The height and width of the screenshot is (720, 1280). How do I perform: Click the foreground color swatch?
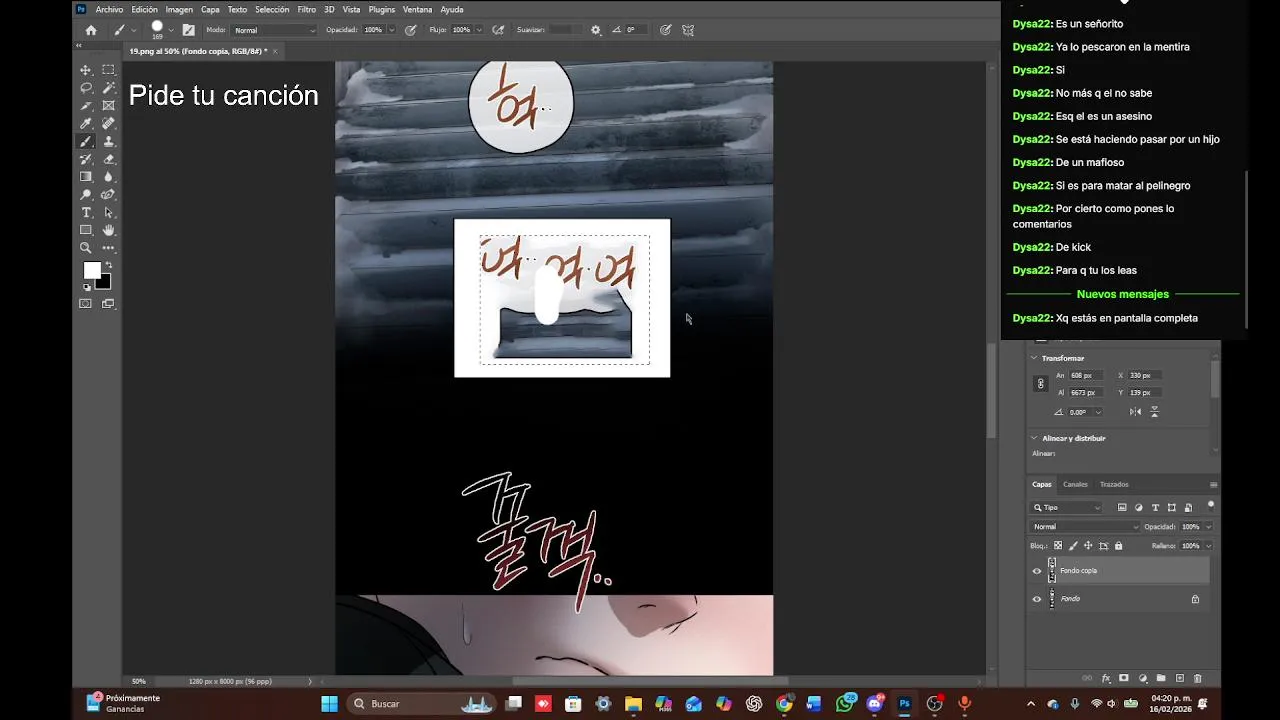92,271
